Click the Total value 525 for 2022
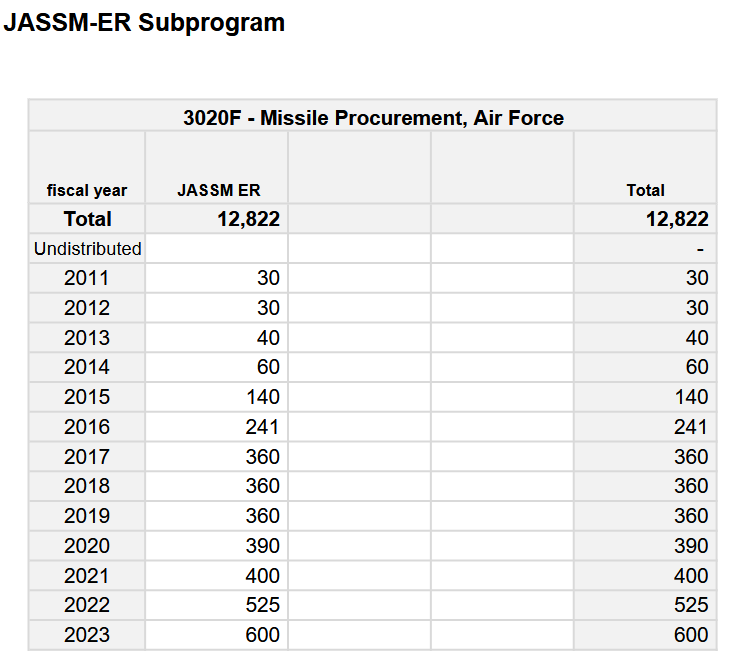Viewport: 737px width, 651px height. pos(691,605)
